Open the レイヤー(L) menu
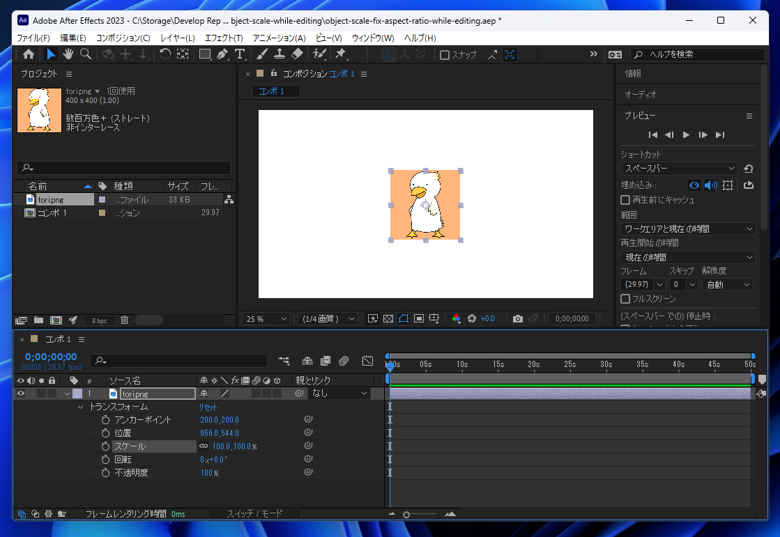This screenshot has width=780, height=537. [177, 38]
